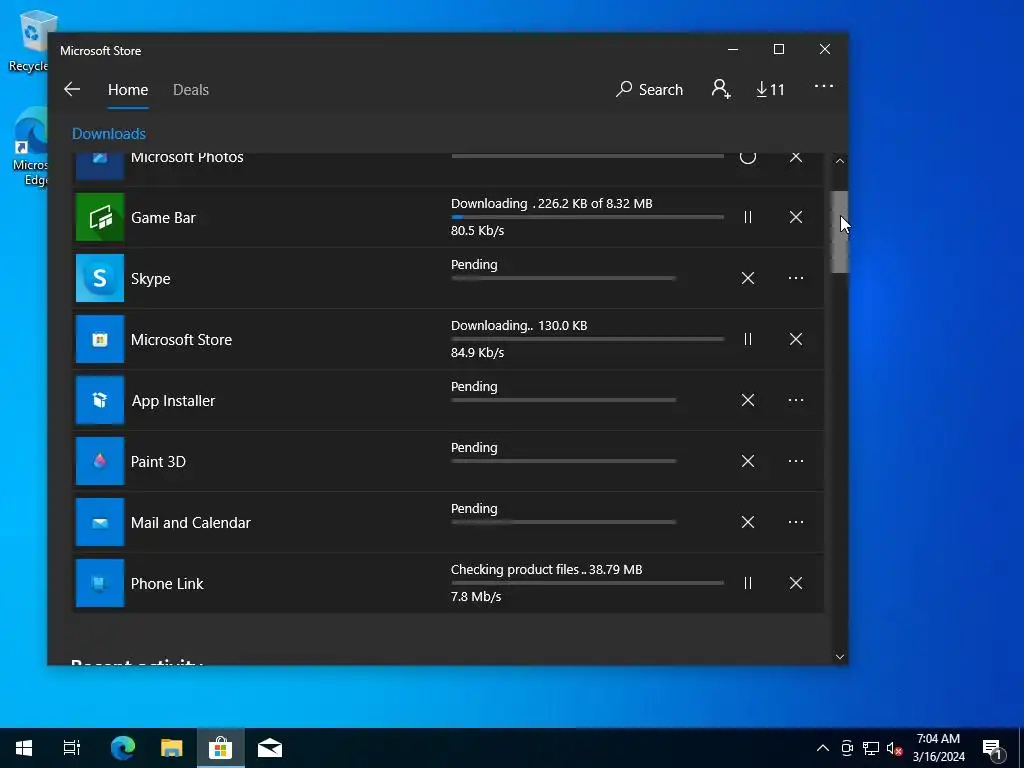Click the taskbar clock showing 7:04 AM

click(x=938, y=748)
